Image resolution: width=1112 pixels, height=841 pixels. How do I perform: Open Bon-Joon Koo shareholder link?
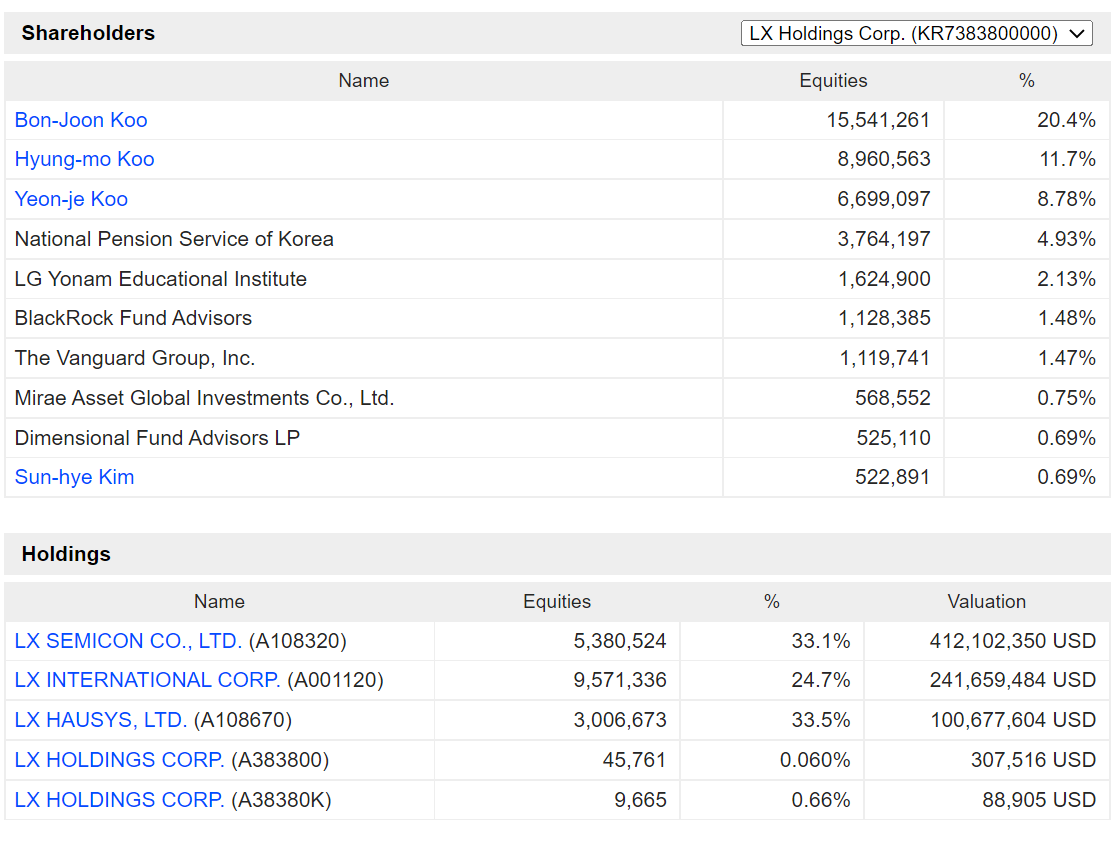[81, 120]
